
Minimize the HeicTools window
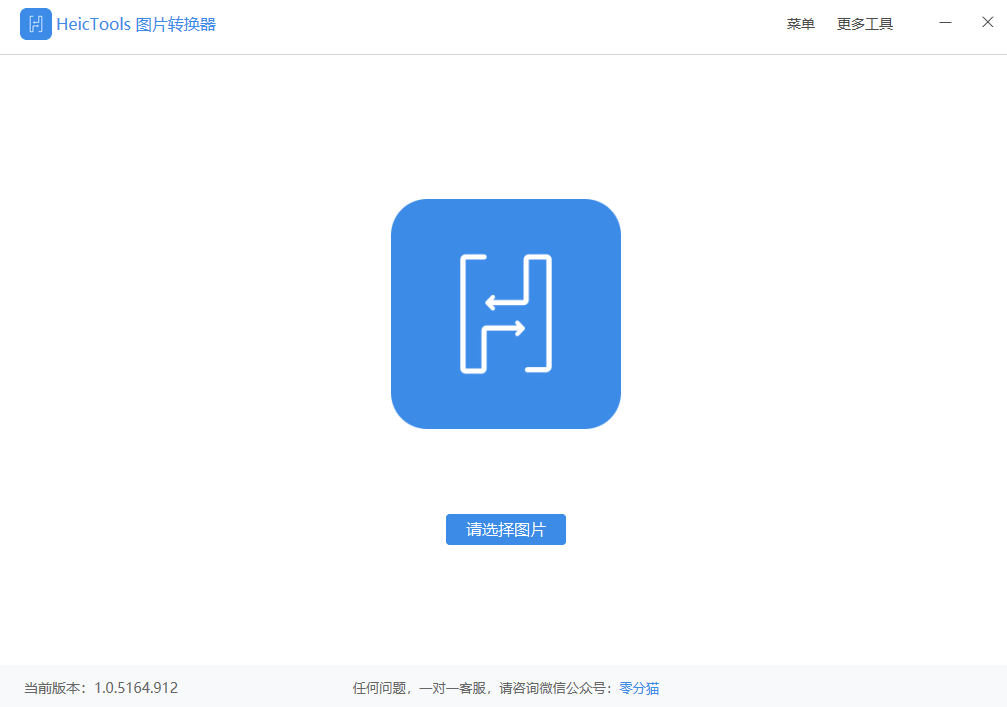click(x=945, y=23)
